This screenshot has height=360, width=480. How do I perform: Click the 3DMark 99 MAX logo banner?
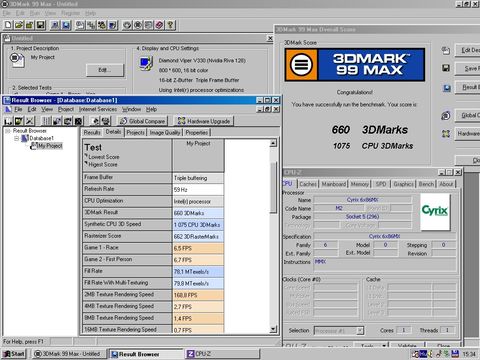point(355,65)
